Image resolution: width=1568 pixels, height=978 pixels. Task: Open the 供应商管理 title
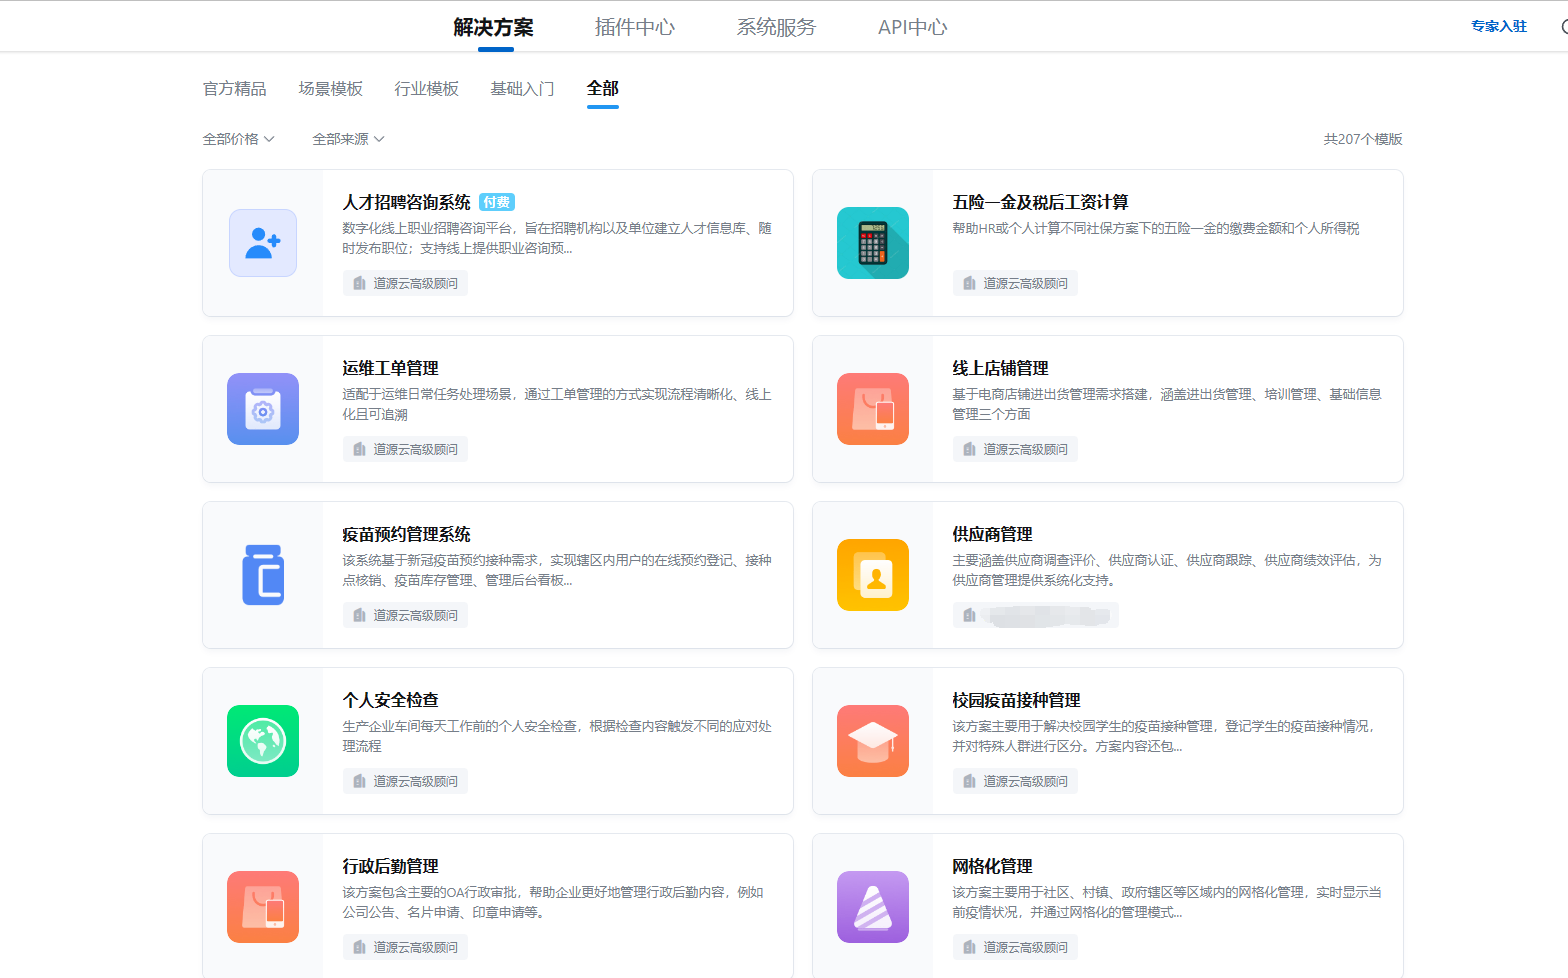993,534
